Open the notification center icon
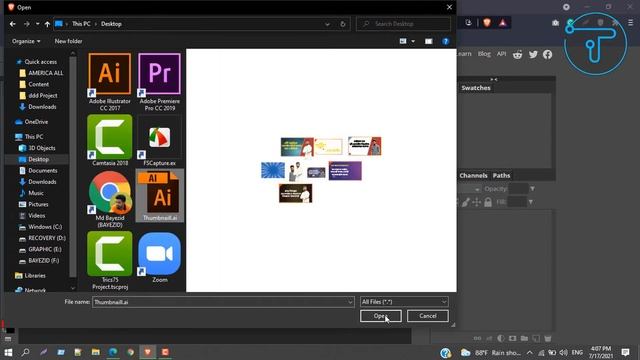This screenshot has height=360, width=640. tap(625, 352)
